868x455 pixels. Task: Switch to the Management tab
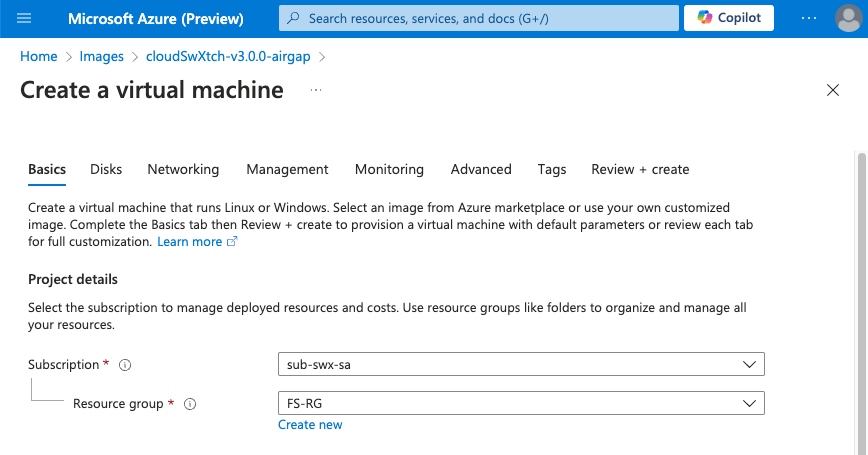[287, 169]
